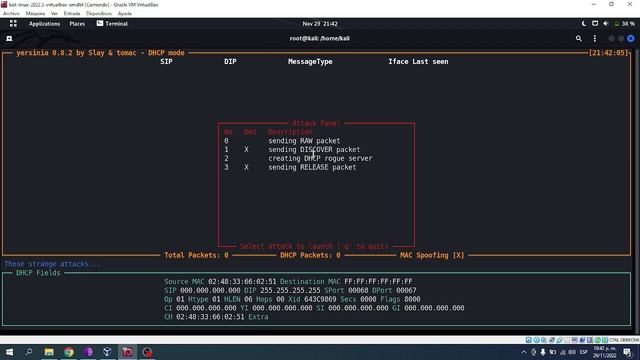Click the battery 36 % indicator
Screen dimensions: 640x360
(x=624, y=24)
